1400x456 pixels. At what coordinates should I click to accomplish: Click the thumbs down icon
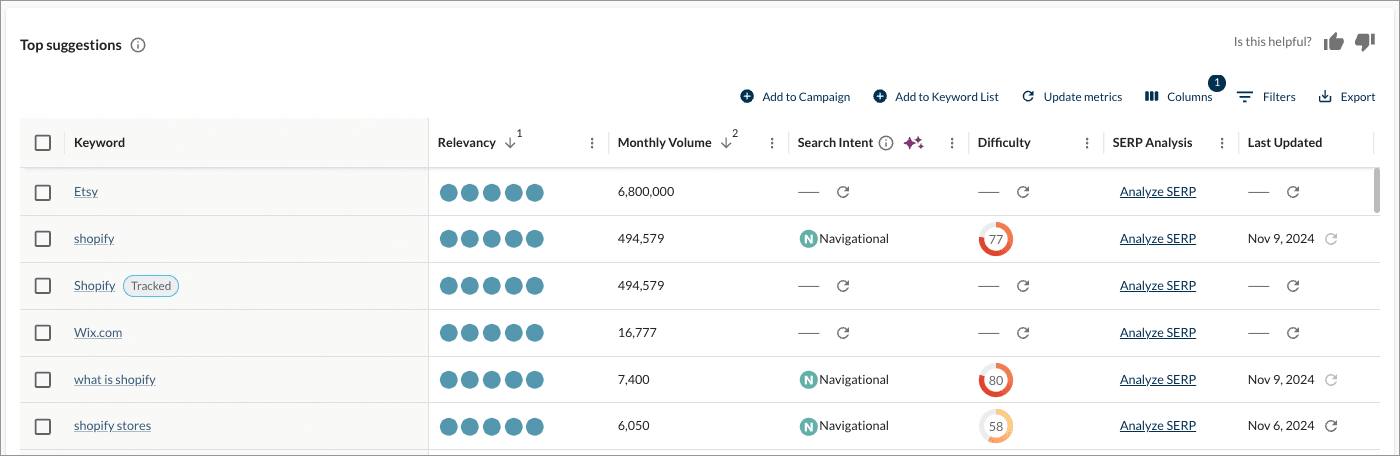[1365, 42]
